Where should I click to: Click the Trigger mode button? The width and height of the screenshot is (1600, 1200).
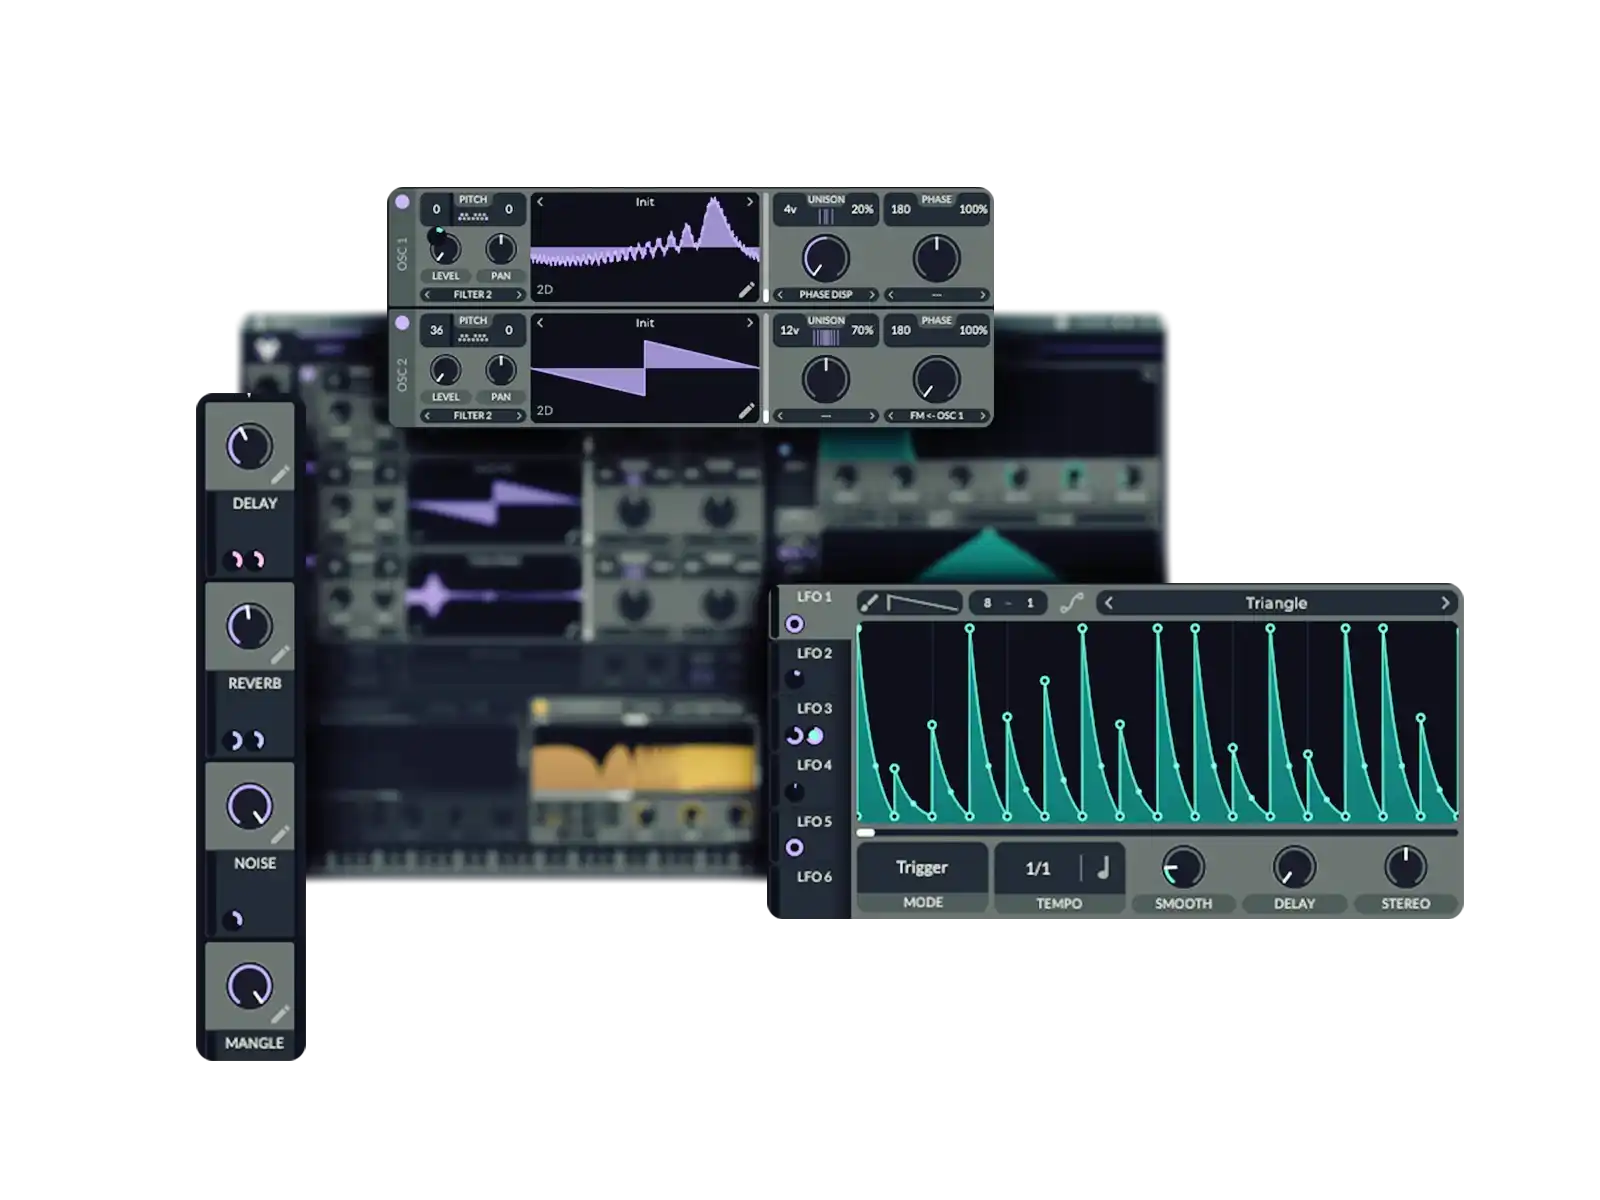click(x=921, y=868)
